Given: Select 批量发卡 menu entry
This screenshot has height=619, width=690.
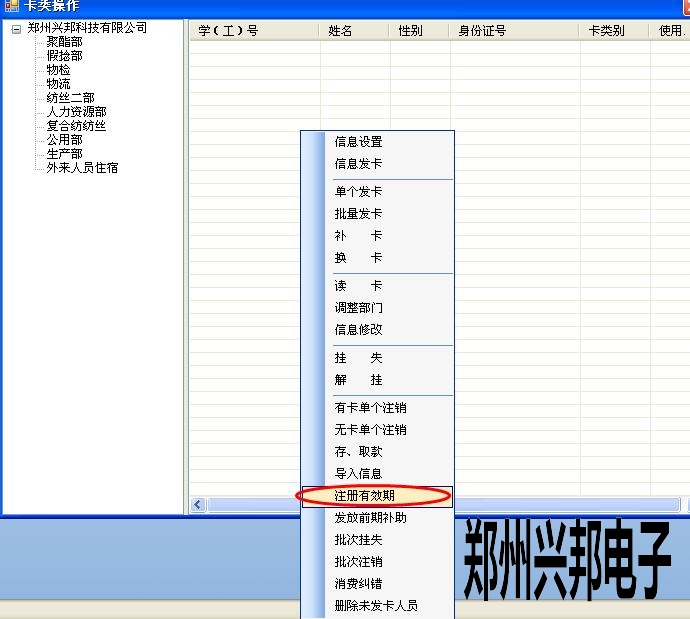Looking at the screenshot, I should (358, 214).
